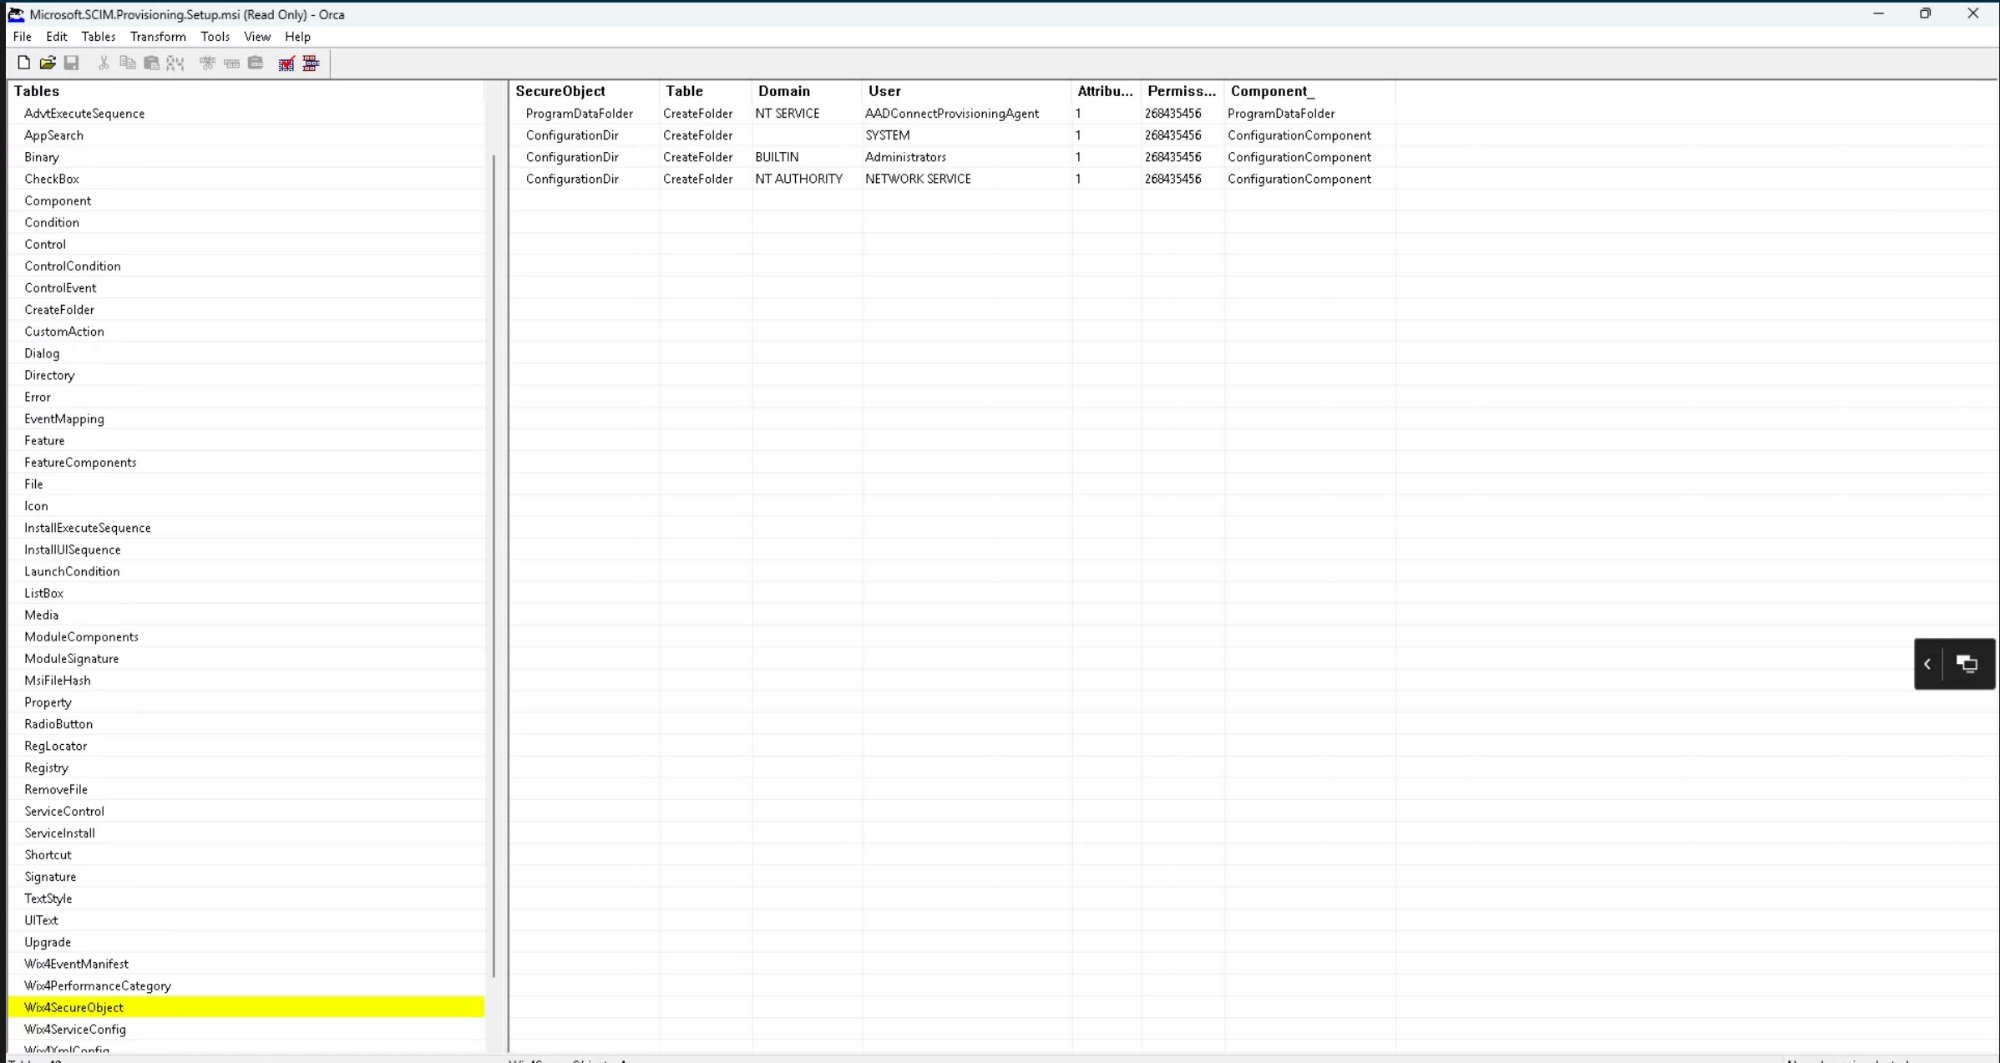Click the Domain column header
This screenshot has width=2000, height=1063.
[x=806, y=91]
